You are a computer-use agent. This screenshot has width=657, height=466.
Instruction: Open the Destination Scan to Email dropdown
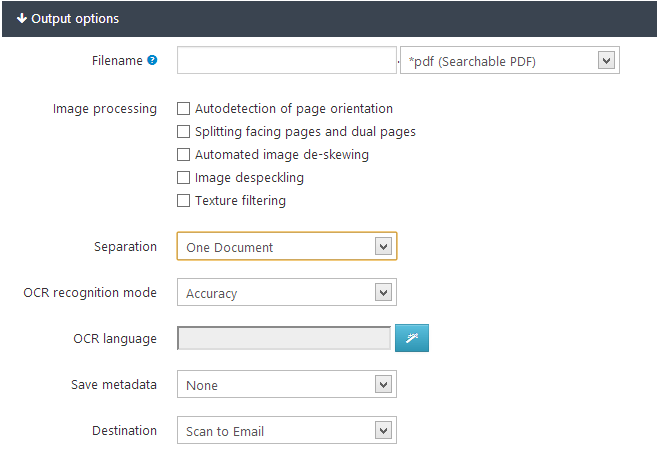coord(286,431)
